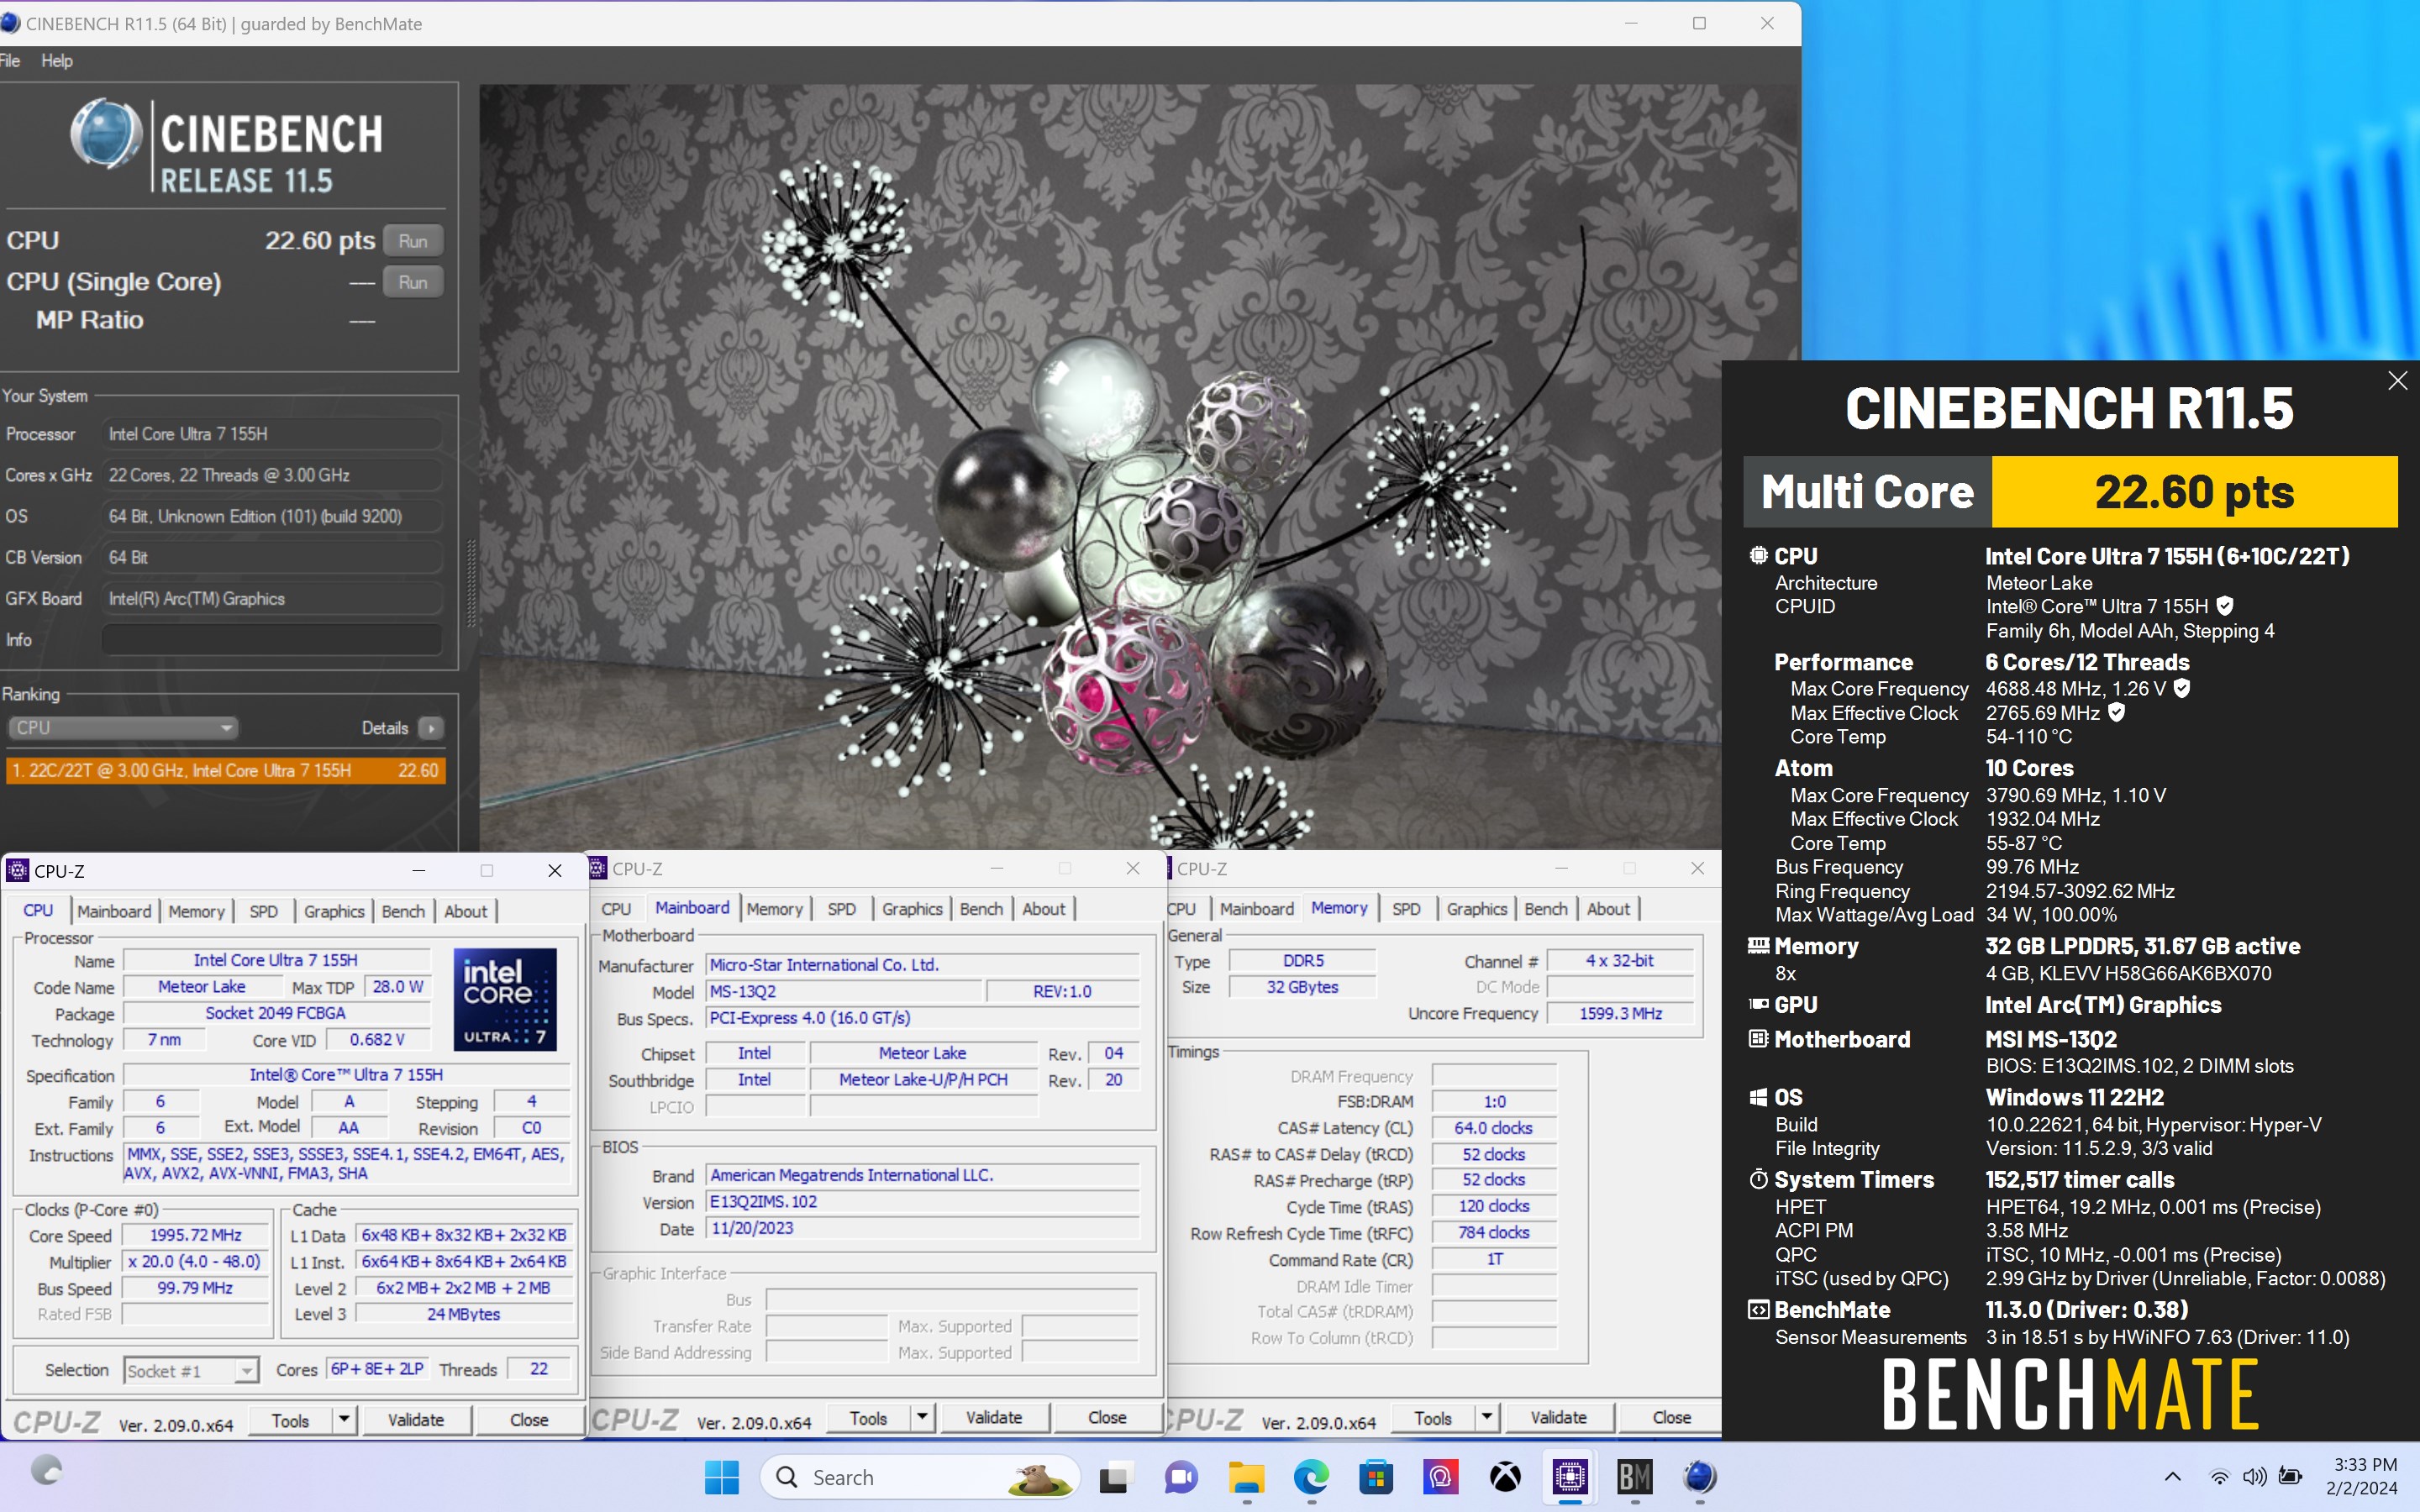Click Tools button in left CPU-Z window
Image resolution: width=2420 pixels, height=1512 pixels.
(x=290, y=1420)
